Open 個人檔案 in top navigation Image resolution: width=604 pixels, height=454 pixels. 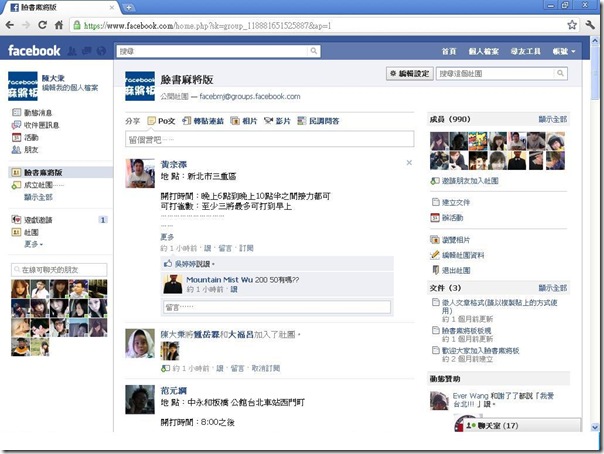[x=483, y=51]
